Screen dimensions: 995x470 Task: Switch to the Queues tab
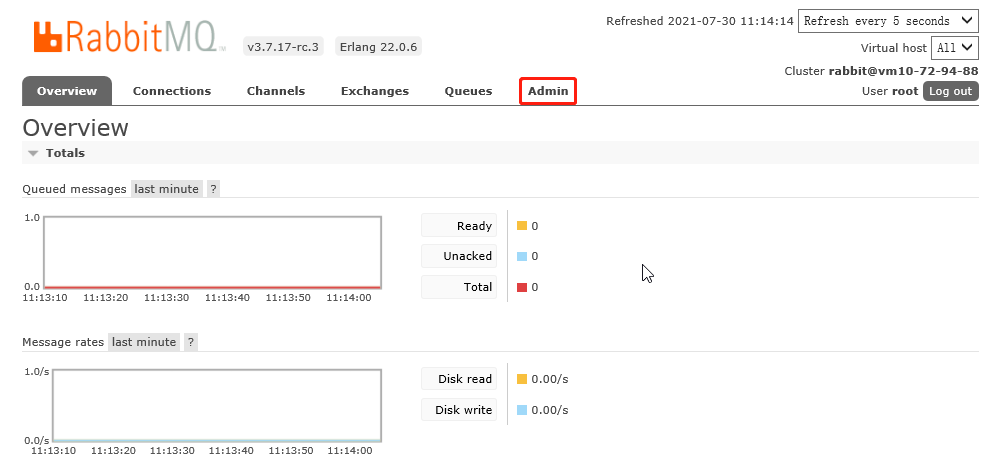pyautogui.click(x=468, y=91)
